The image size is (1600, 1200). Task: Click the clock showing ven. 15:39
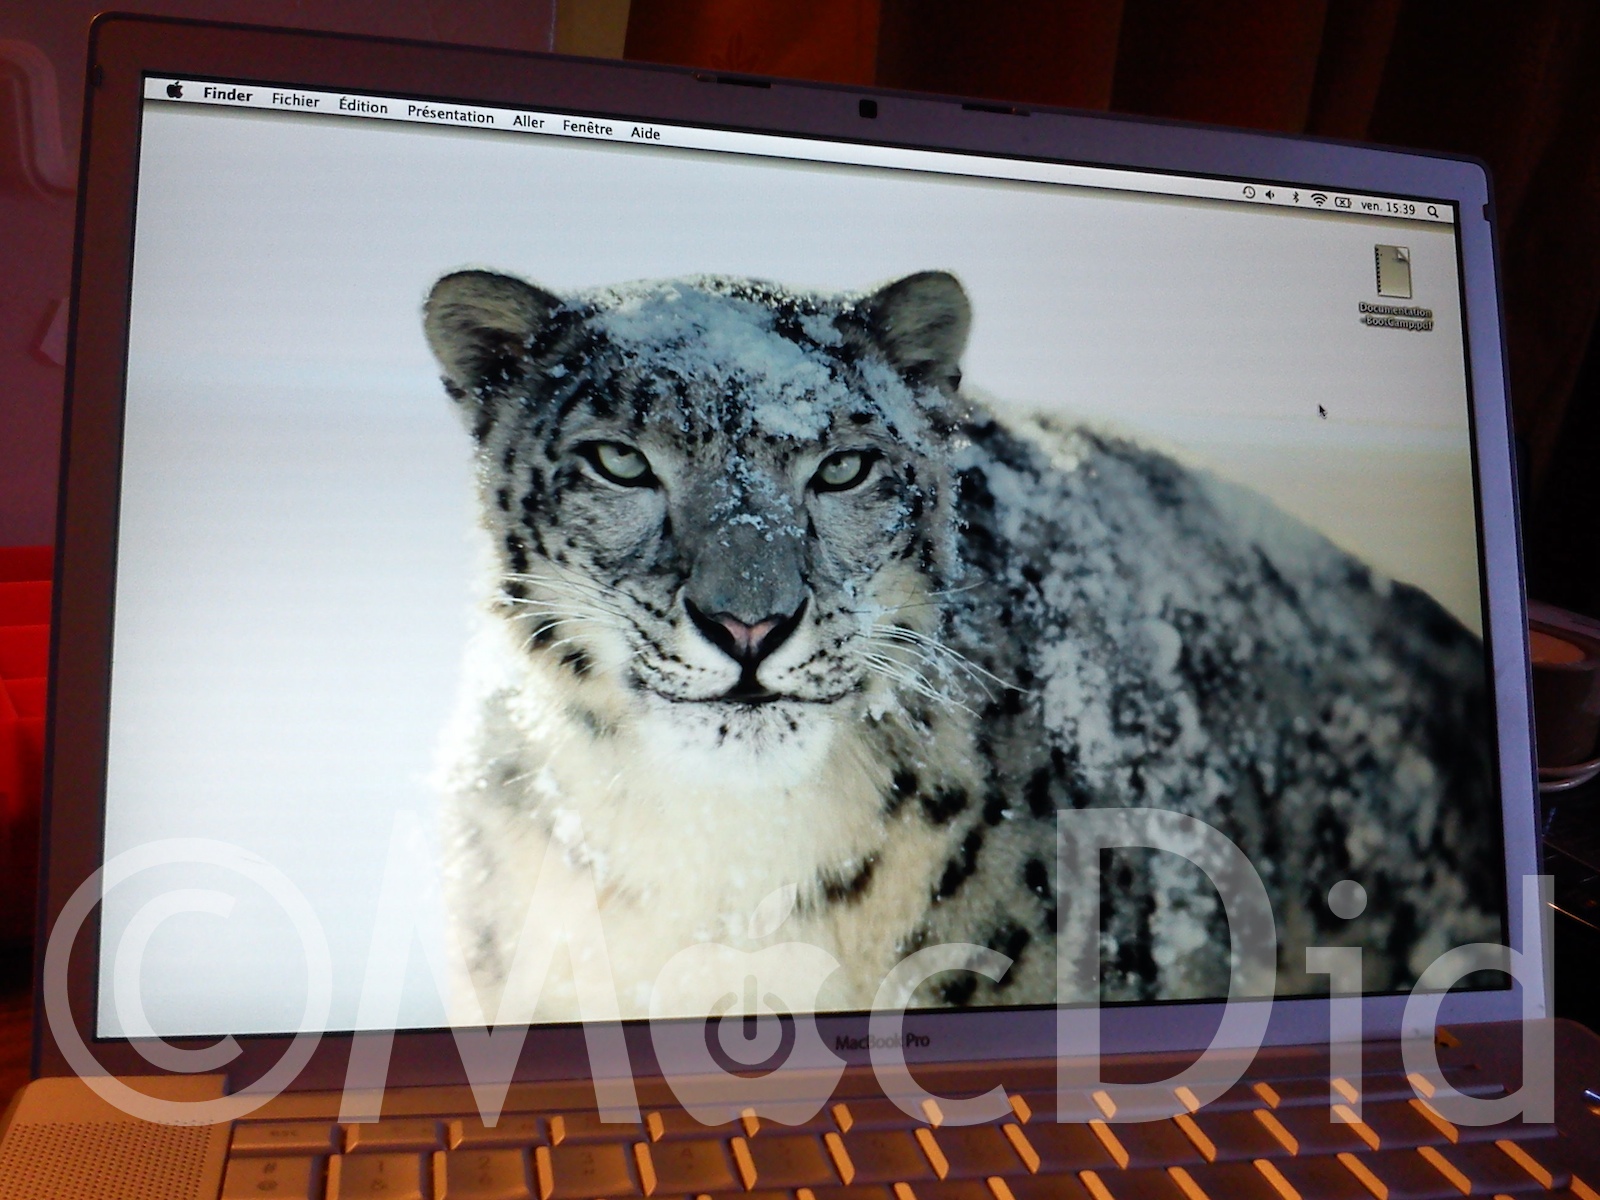1388,207
